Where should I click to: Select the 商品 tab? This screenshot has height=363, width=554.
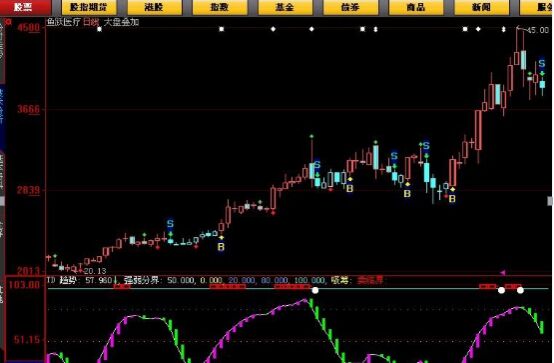coord(416,7)
